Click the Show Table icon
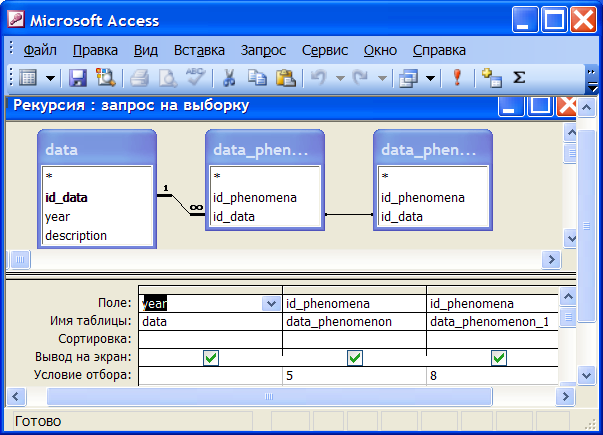 coord(492,78)
